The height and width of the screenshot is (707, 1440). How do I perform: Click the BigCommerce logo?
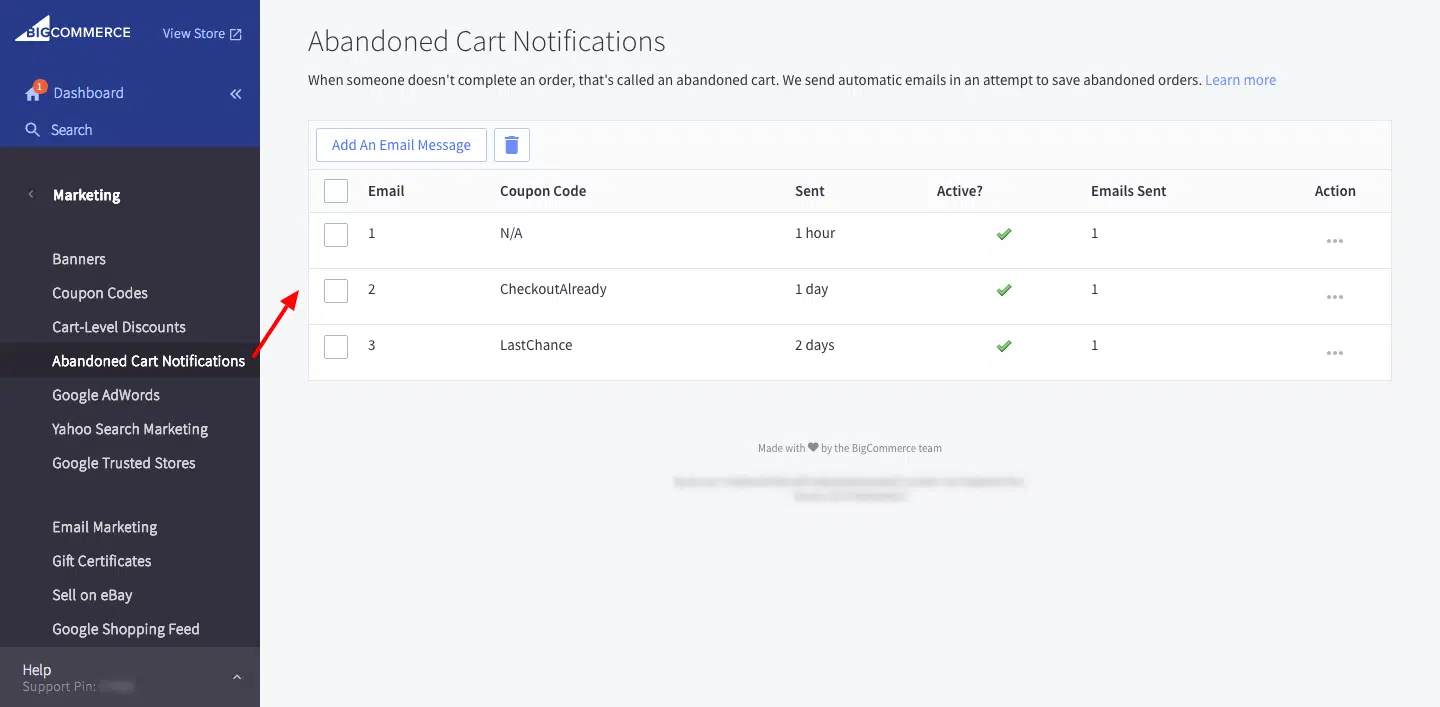point(72,33)
